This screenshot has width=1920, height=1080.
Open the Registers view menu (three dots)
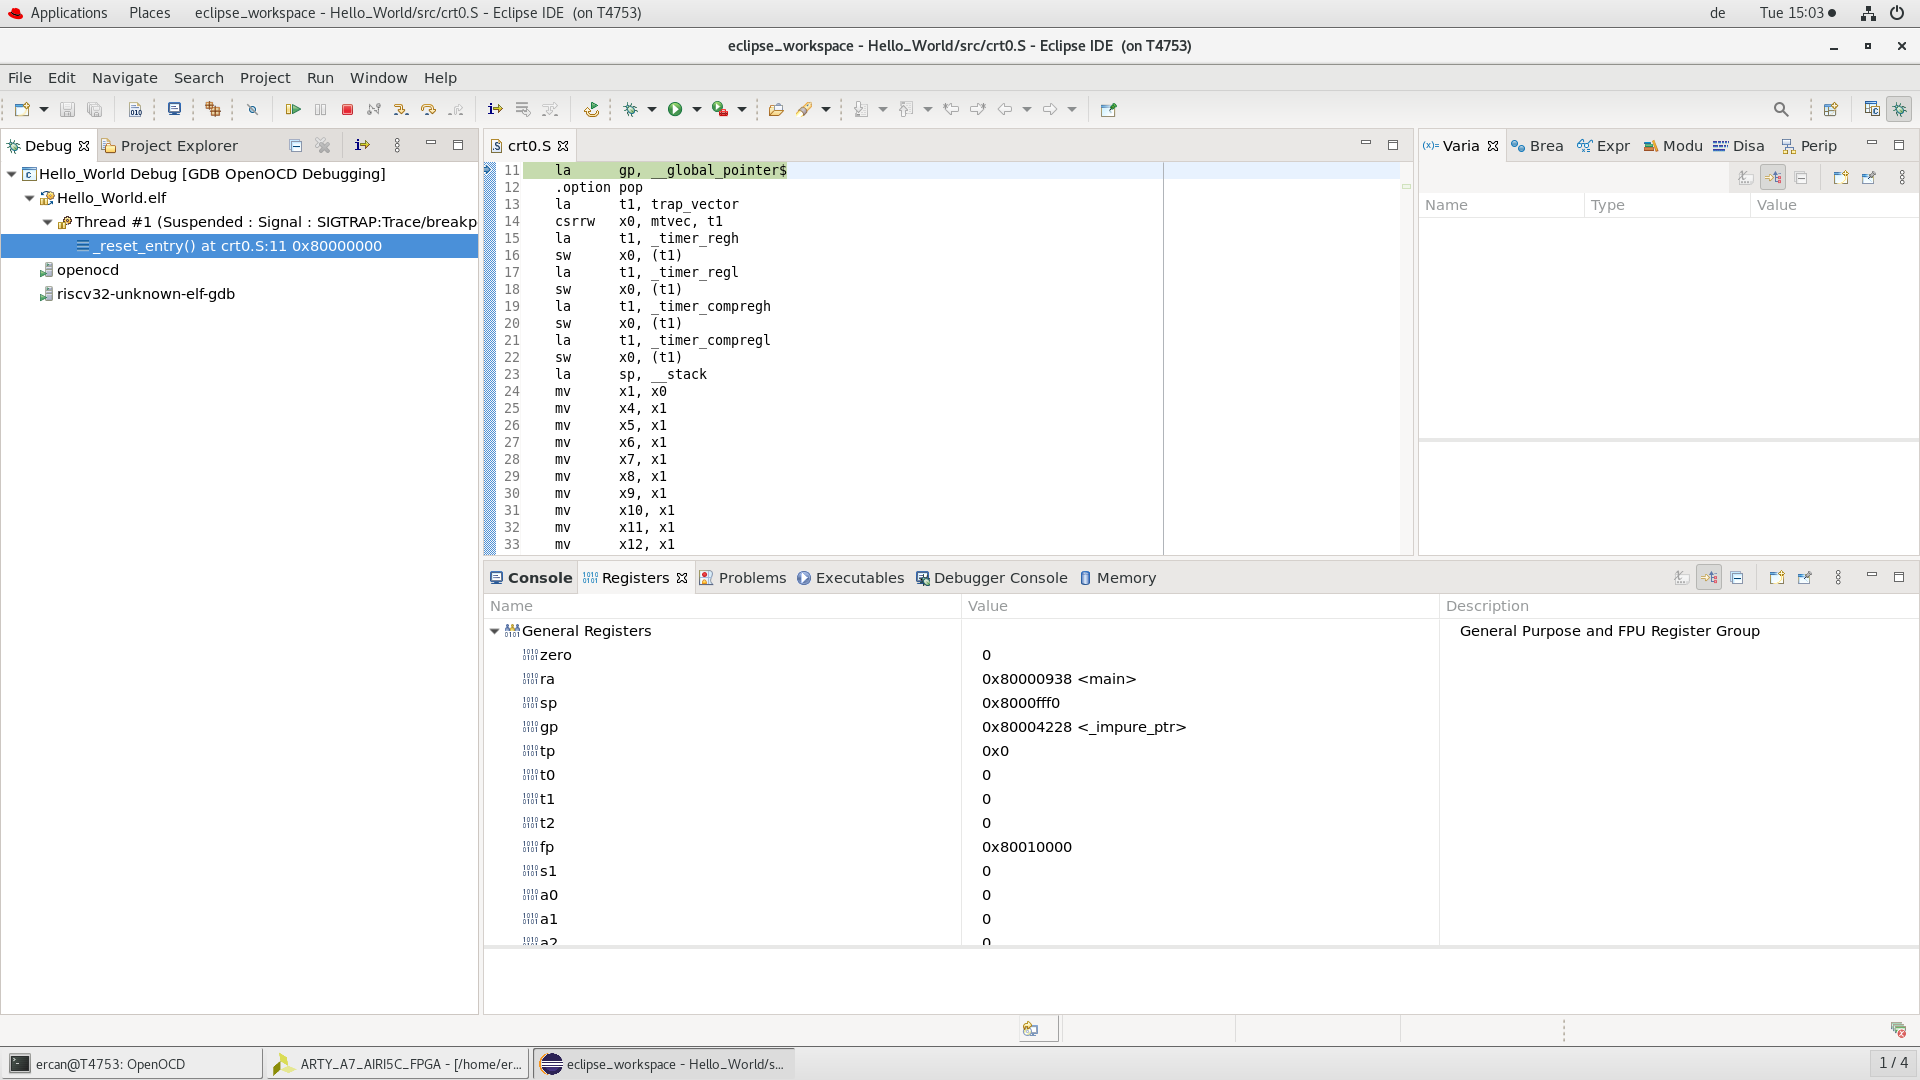pyautogui.click(x=1838, y=578)
